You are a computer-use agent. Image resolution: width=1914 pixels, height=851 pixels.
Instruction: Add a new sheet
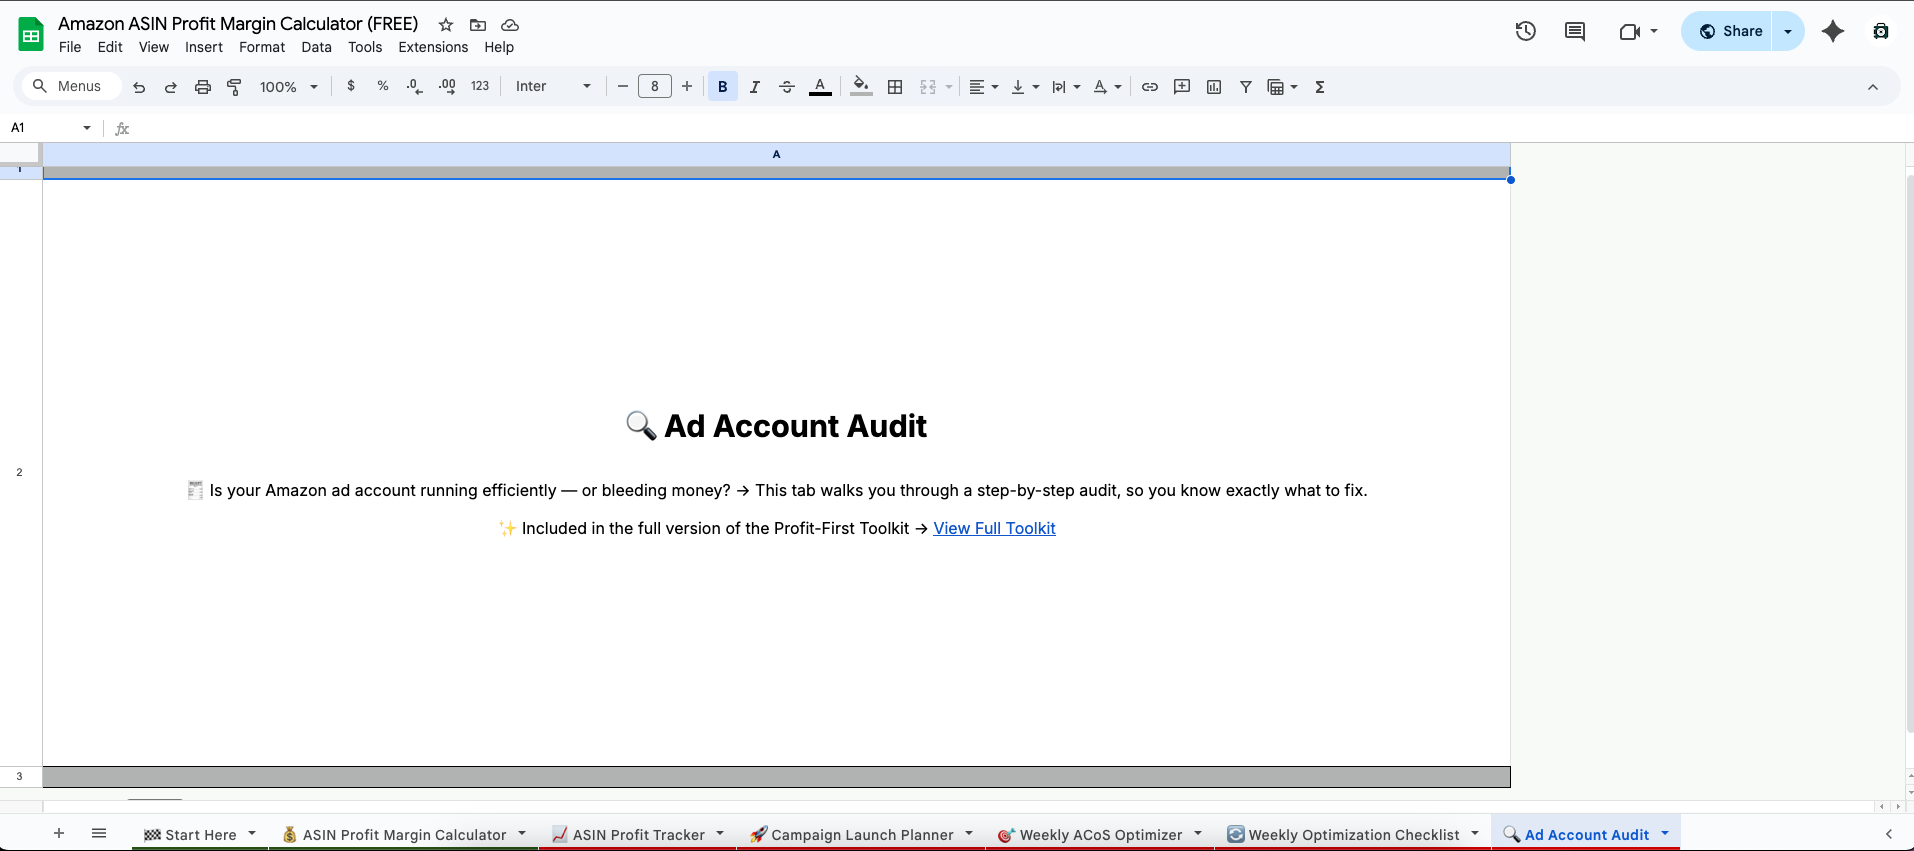[59, 833]
